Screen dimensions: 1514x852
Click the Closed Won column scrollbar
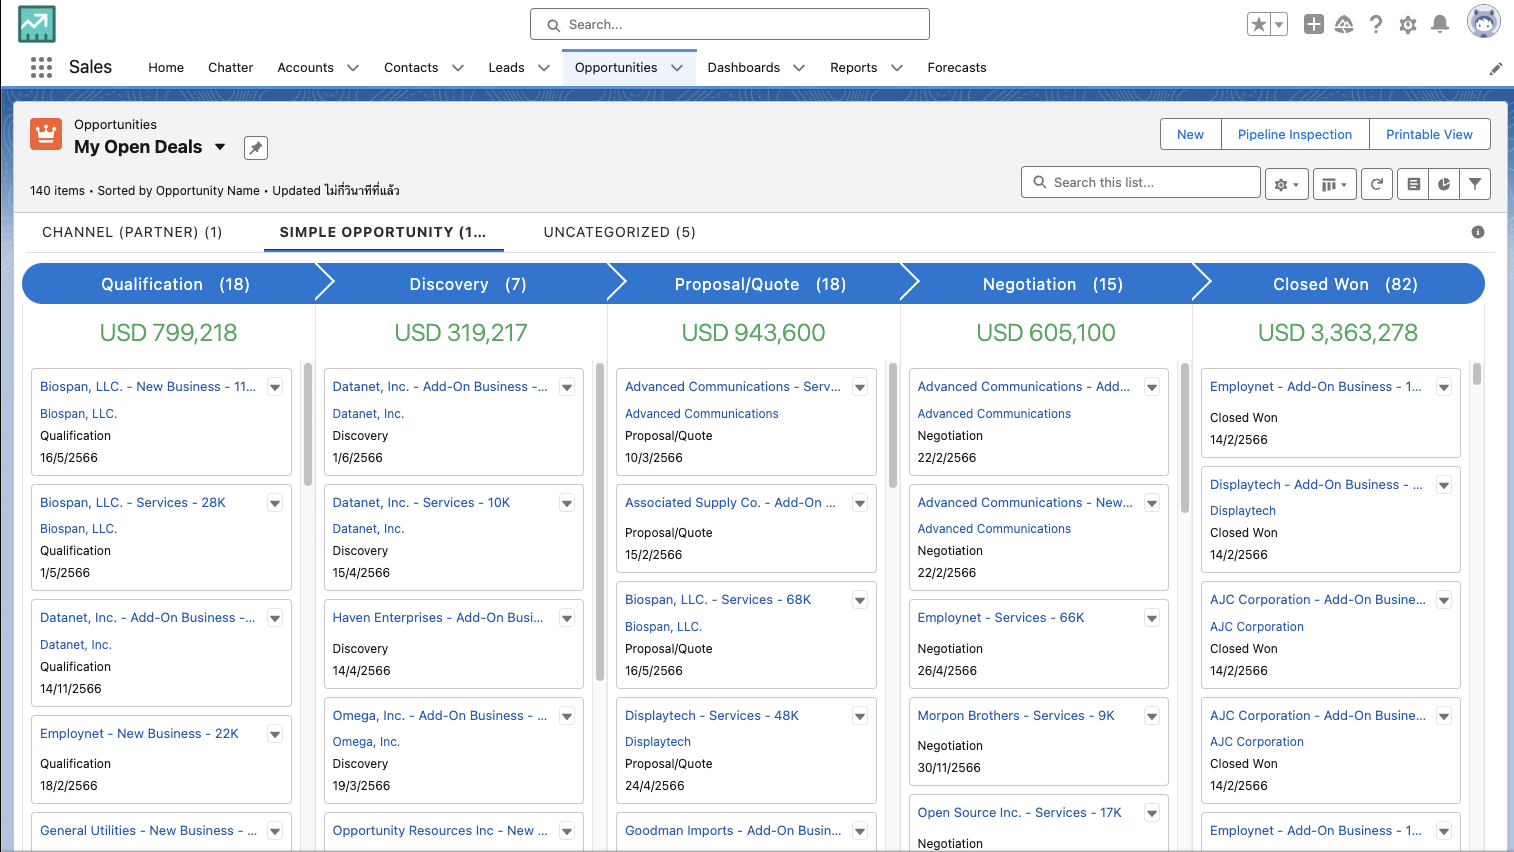pos(1477,375)
